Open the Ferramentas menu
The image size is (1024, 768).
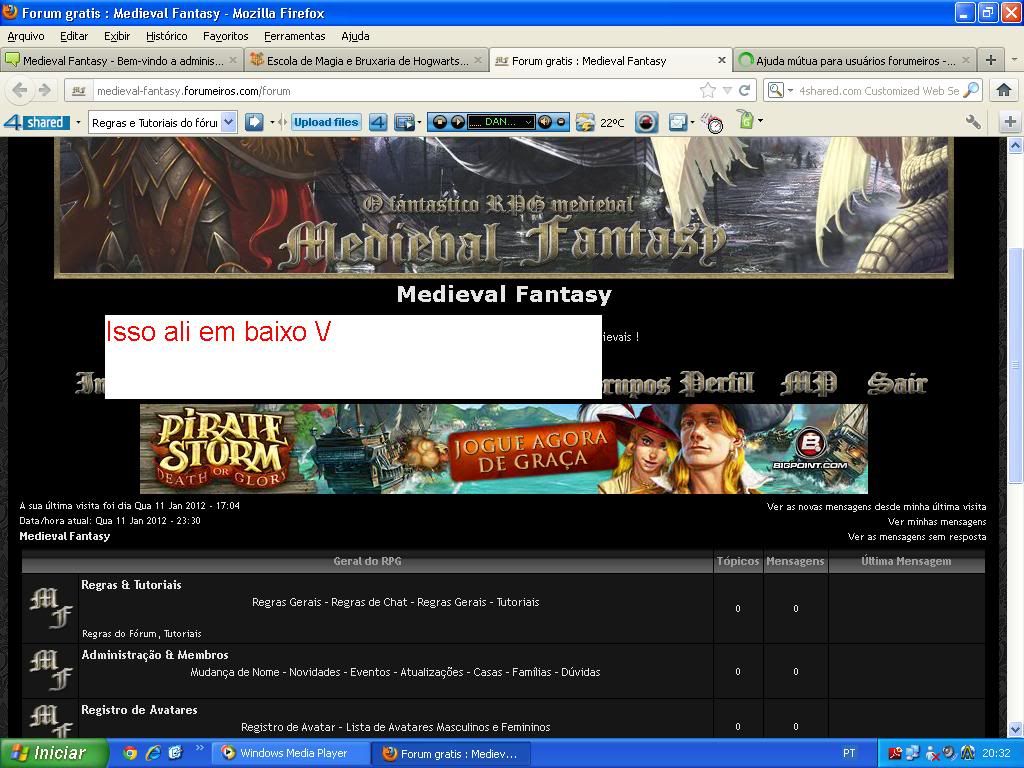click(x=295, y=36)
